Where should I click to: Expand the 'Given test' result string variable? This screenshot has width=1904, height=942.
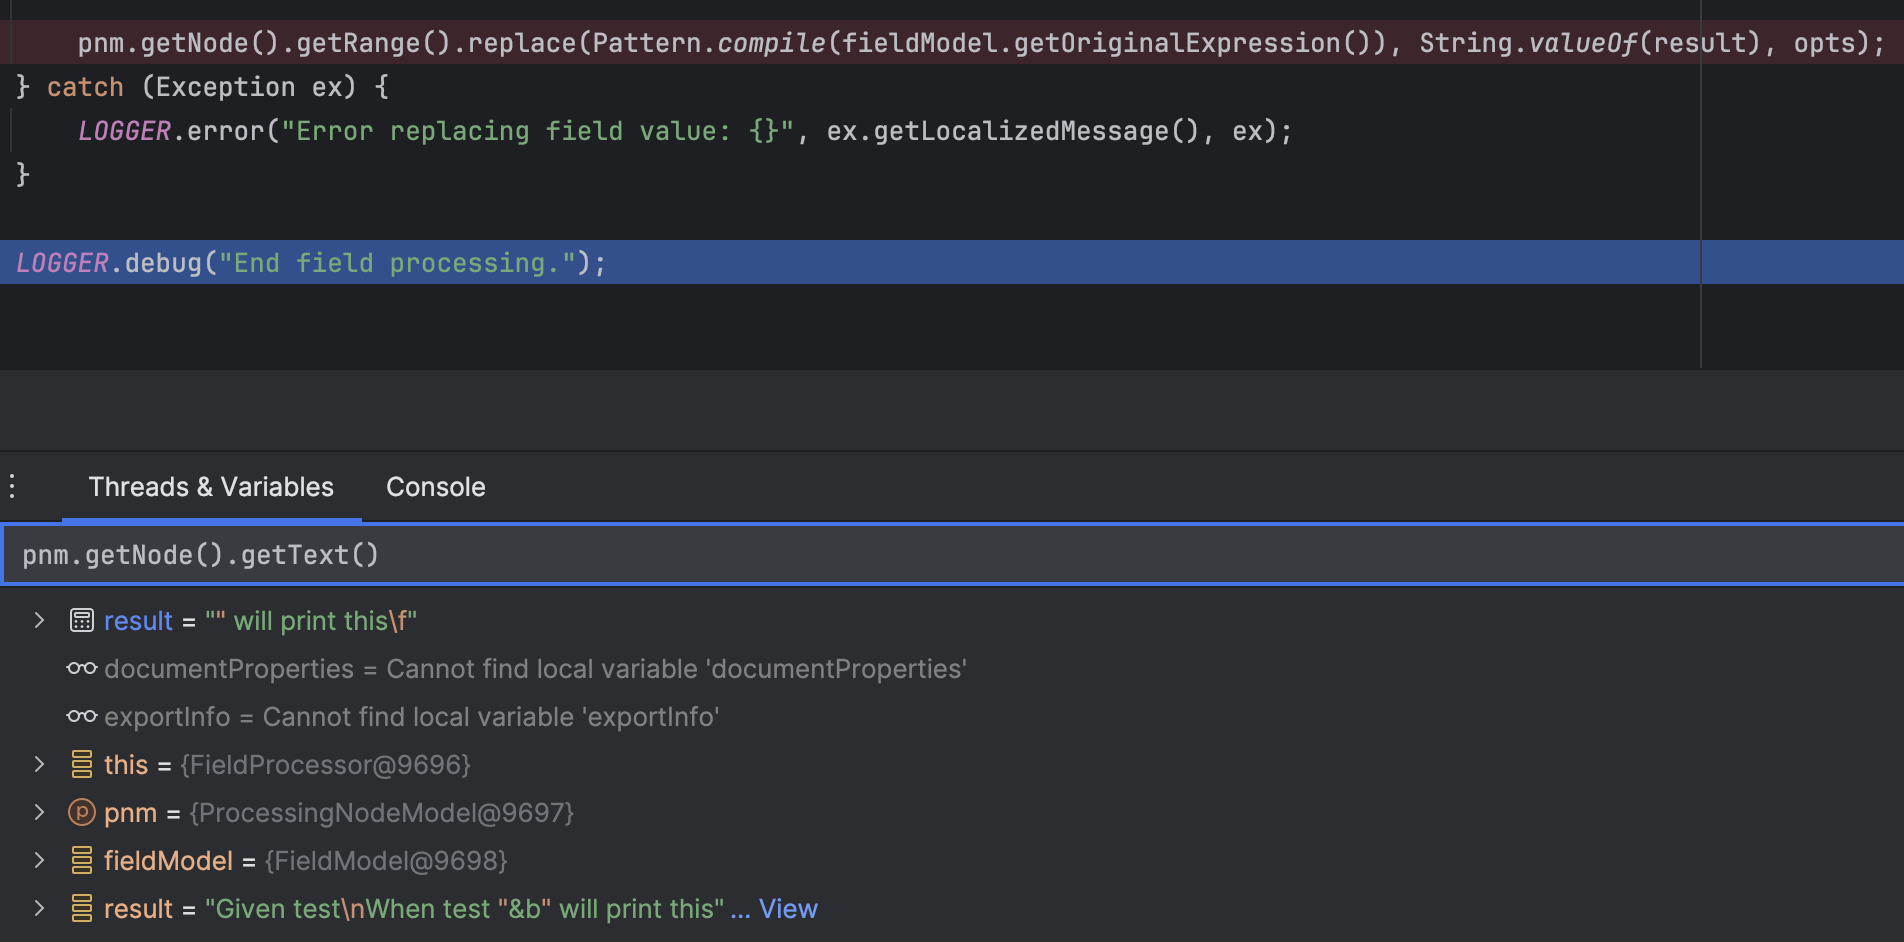click(39, 909)
